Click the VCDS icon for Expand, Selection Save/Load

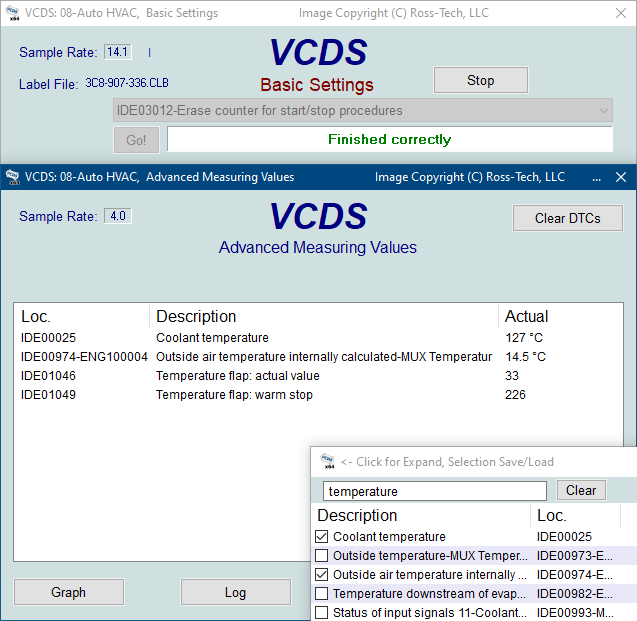(327, 461)
